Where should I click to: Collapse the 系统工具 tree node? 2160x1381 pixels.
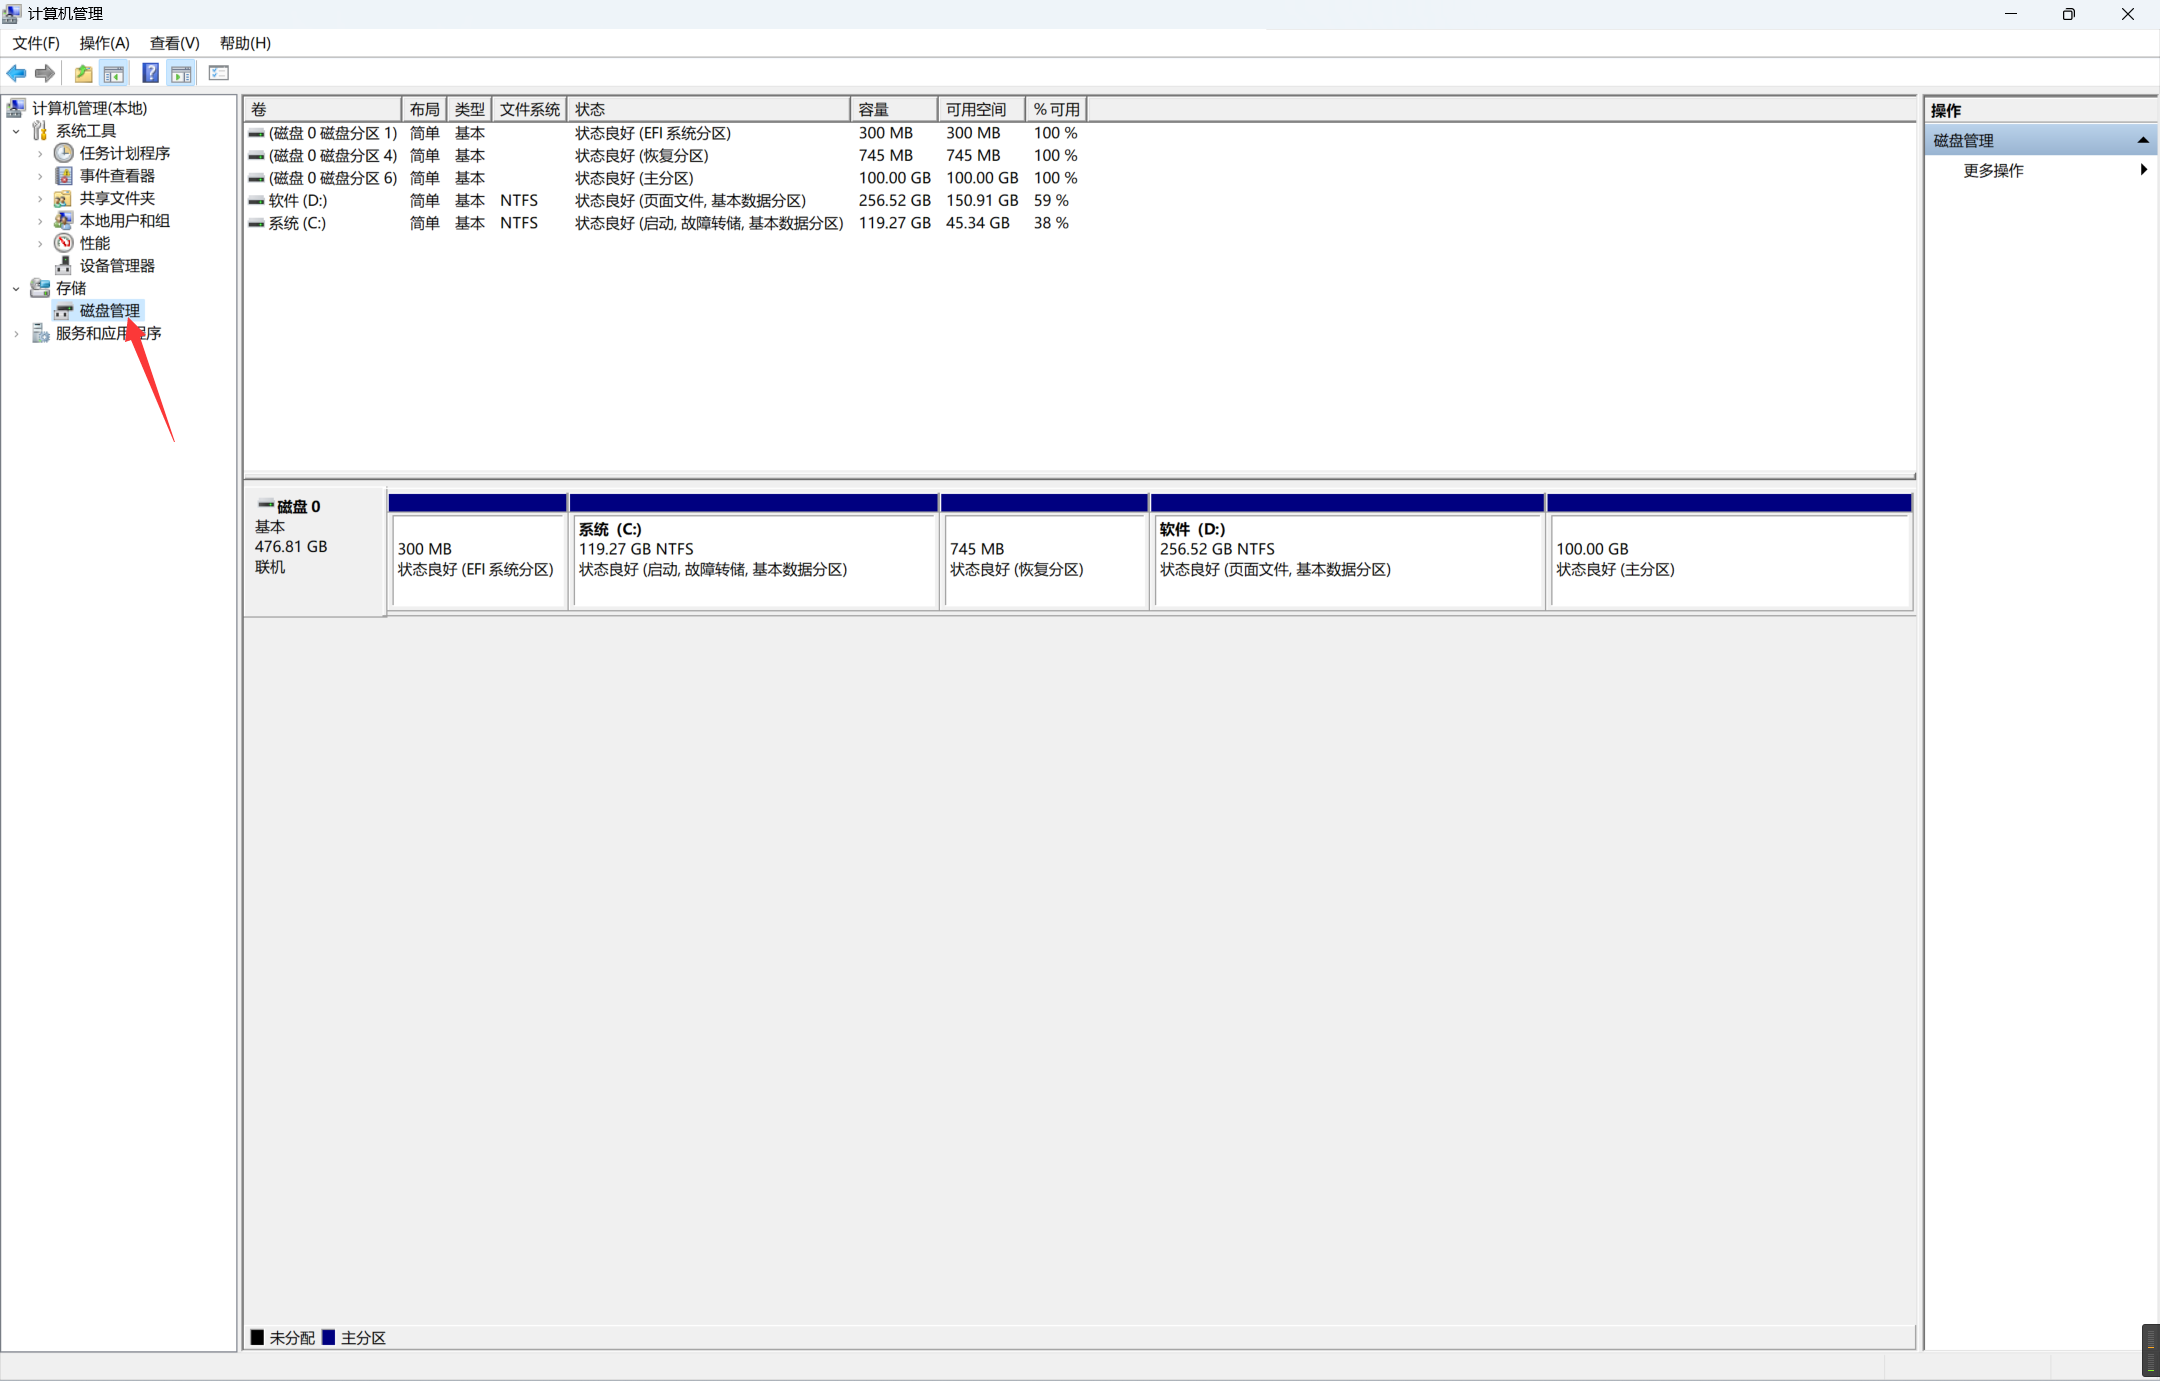[16, 131]
